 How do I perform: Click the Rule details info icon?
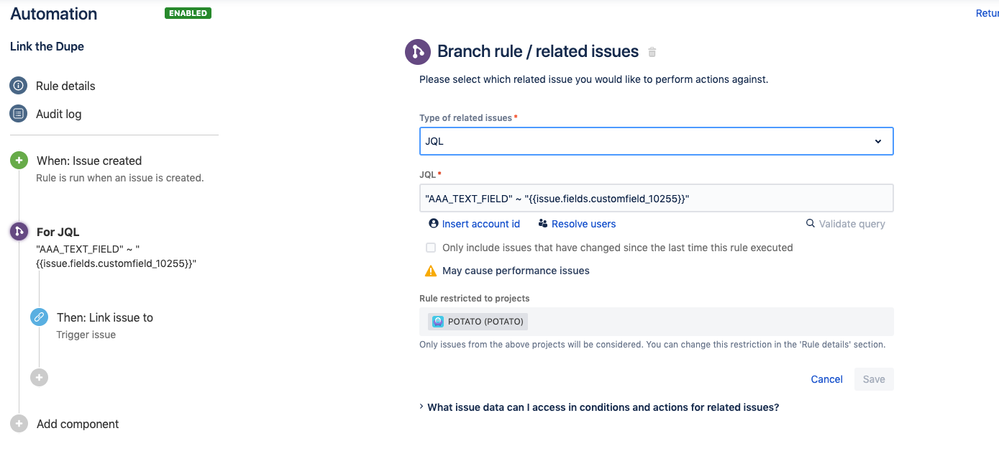click(18, 86)
